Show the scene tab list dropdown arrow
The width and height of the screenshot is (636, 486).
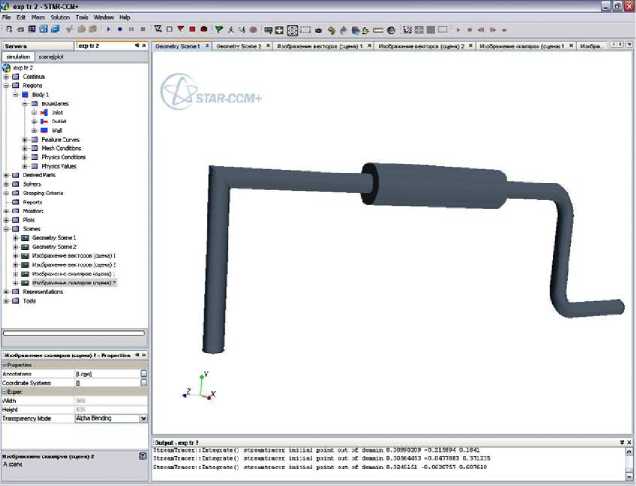point(630,45)
